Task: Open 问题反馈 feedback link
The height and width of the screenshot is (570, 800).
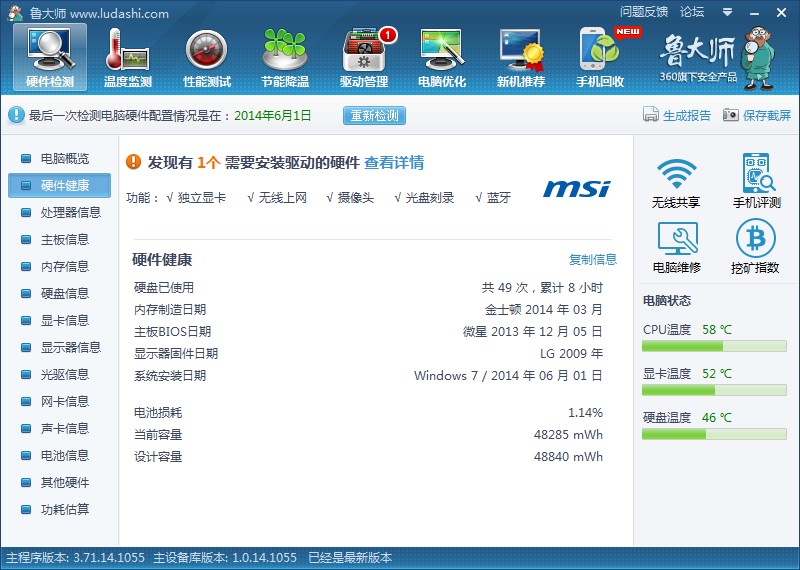Action: tap(644, 12)
